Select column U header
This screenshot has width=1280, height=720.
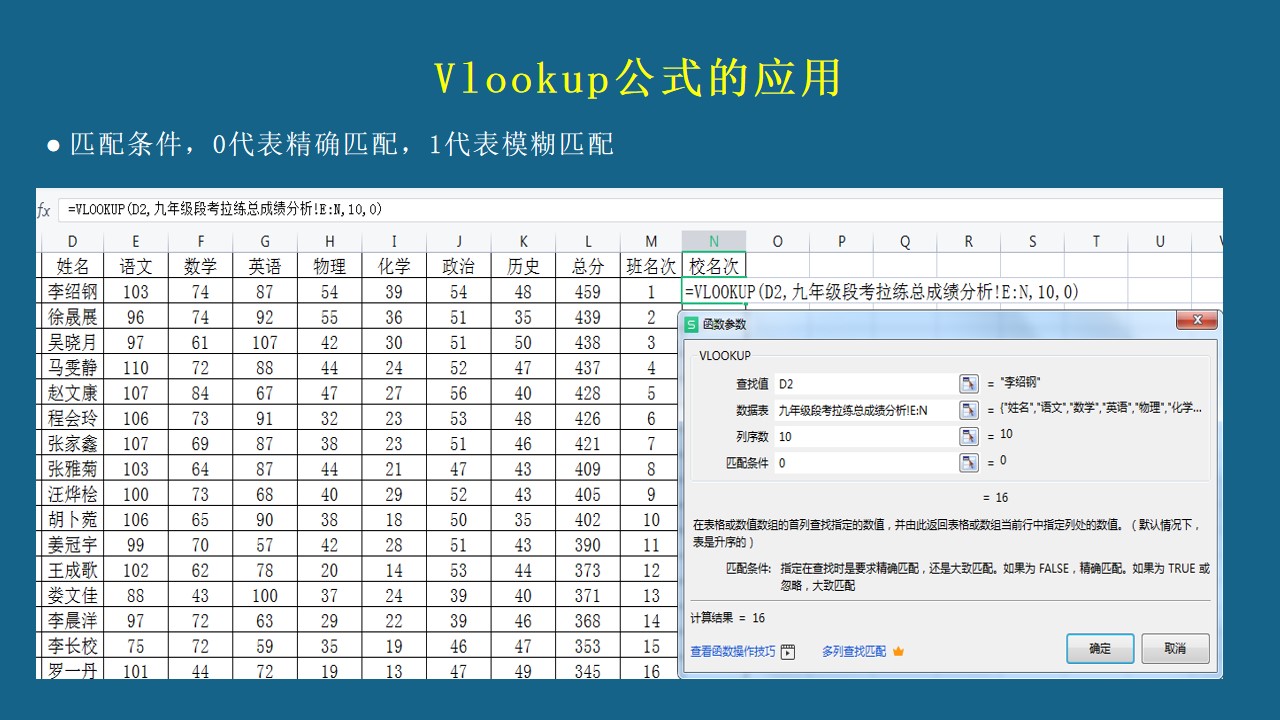(1160, 241)
